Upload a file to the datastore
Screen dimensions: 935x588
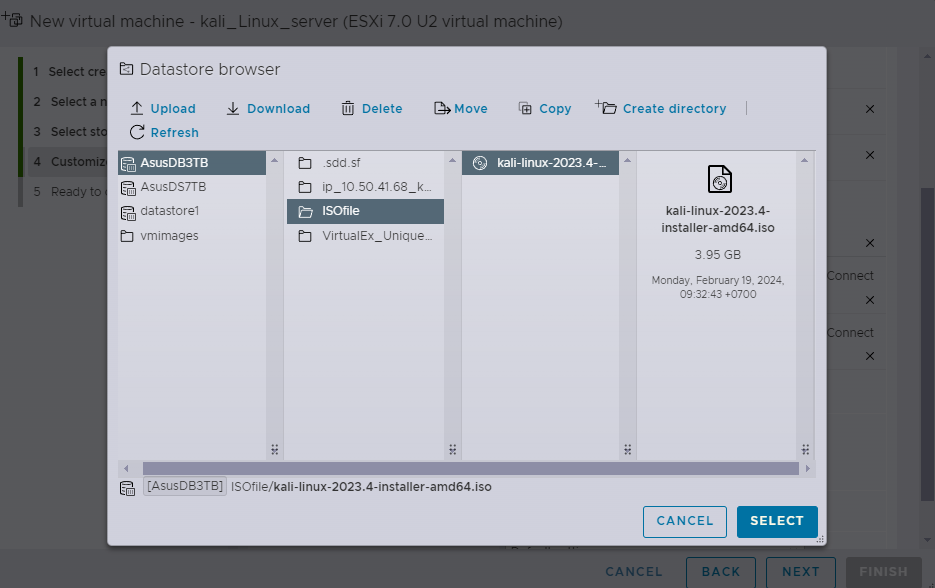pyautogui.click(x=163, y=109)
